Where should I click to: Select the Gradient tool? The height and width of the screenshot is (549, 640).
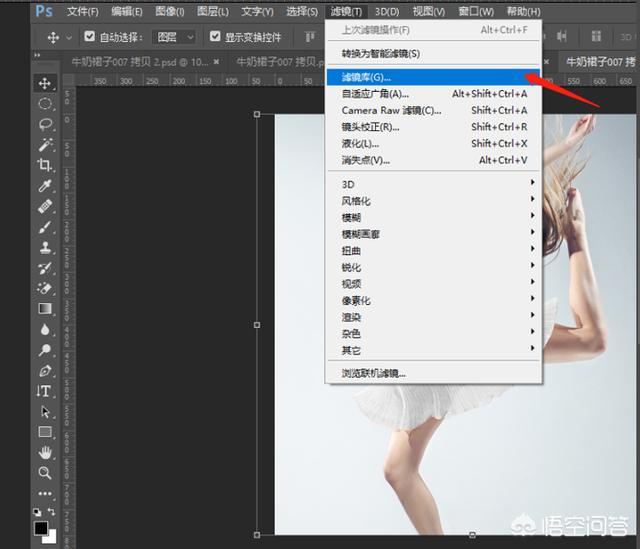45,309
